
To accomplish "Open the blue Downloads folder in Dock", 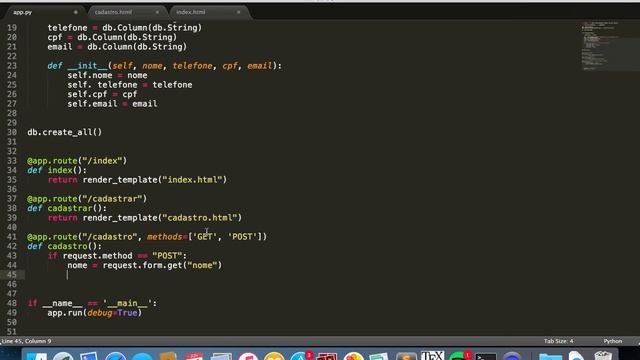I will tap(550, 357).
